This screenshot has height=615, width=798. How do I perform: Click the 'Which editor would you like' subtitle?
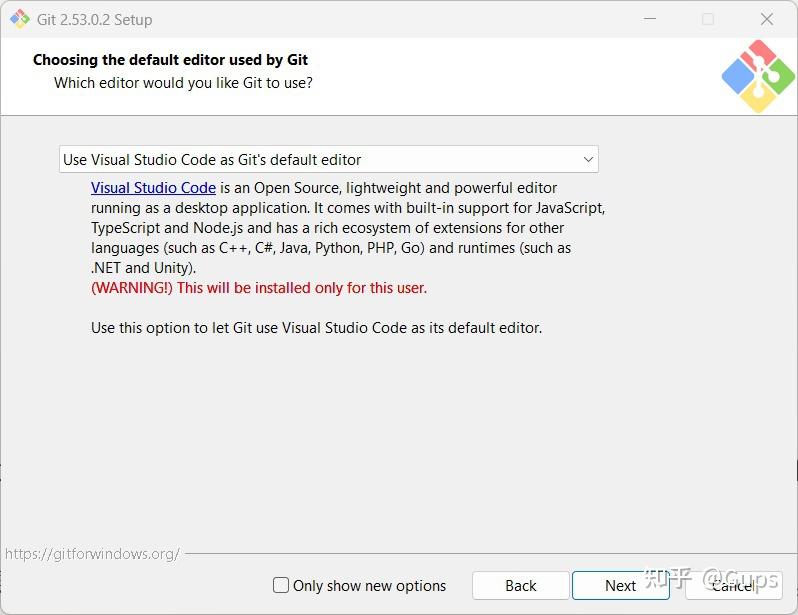tap(183, 82)
